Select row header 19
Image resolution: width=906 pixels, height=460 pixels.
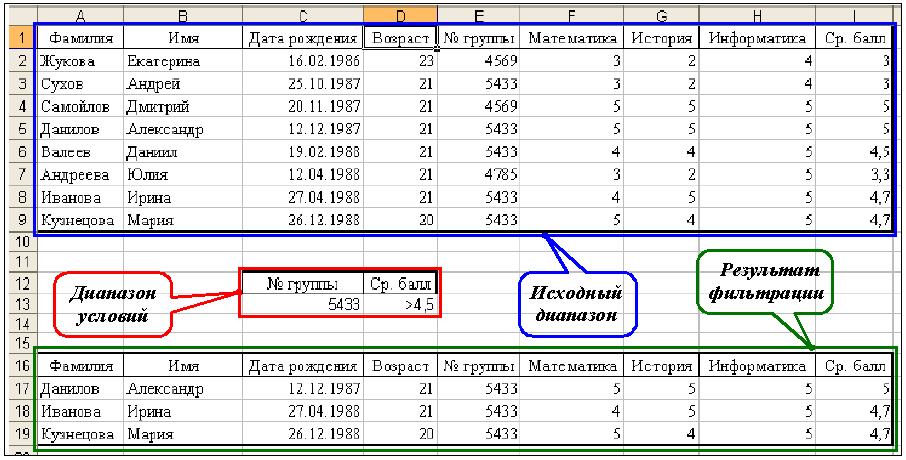[x=23, y=433]
